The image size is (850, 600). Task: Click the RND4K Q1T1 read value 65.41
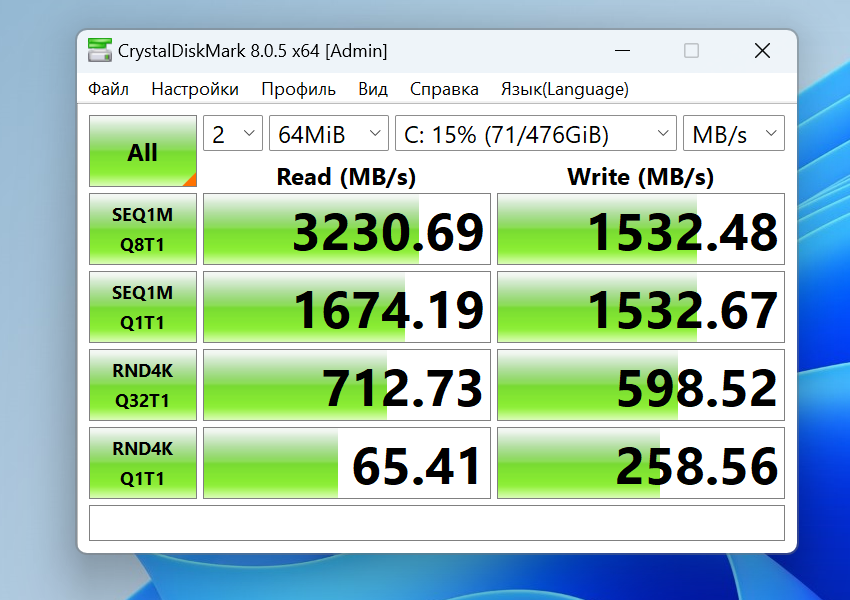[347, 463]
